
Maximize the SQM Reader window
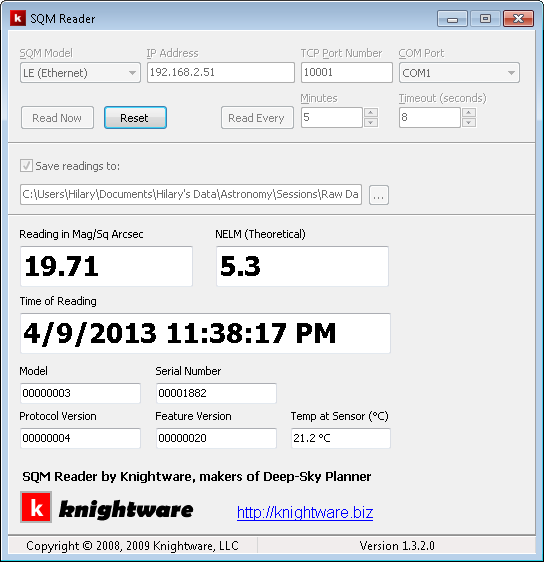[x=485, y=19]
